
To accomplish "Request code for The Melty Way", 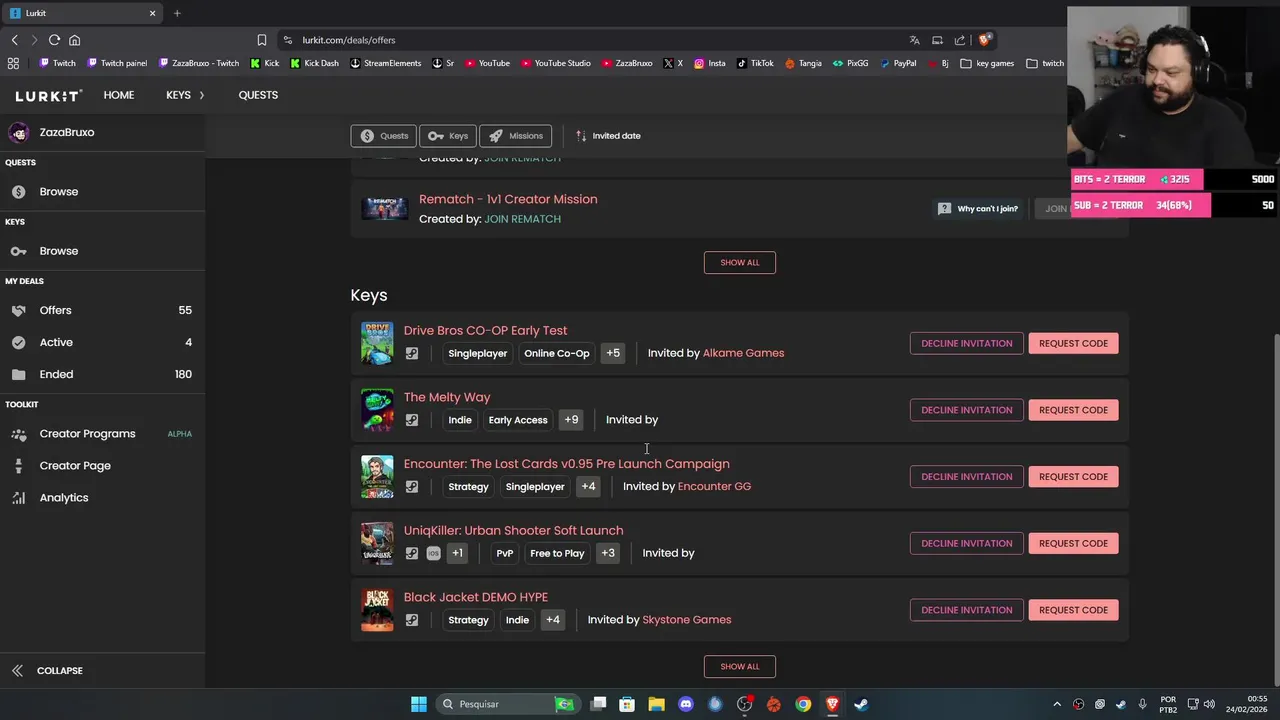I will (1073, 410).
